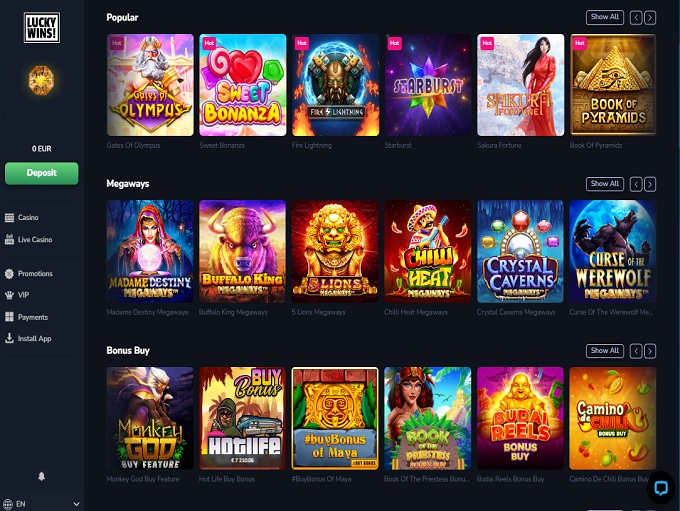Show All Popular games

coord(605,17)
